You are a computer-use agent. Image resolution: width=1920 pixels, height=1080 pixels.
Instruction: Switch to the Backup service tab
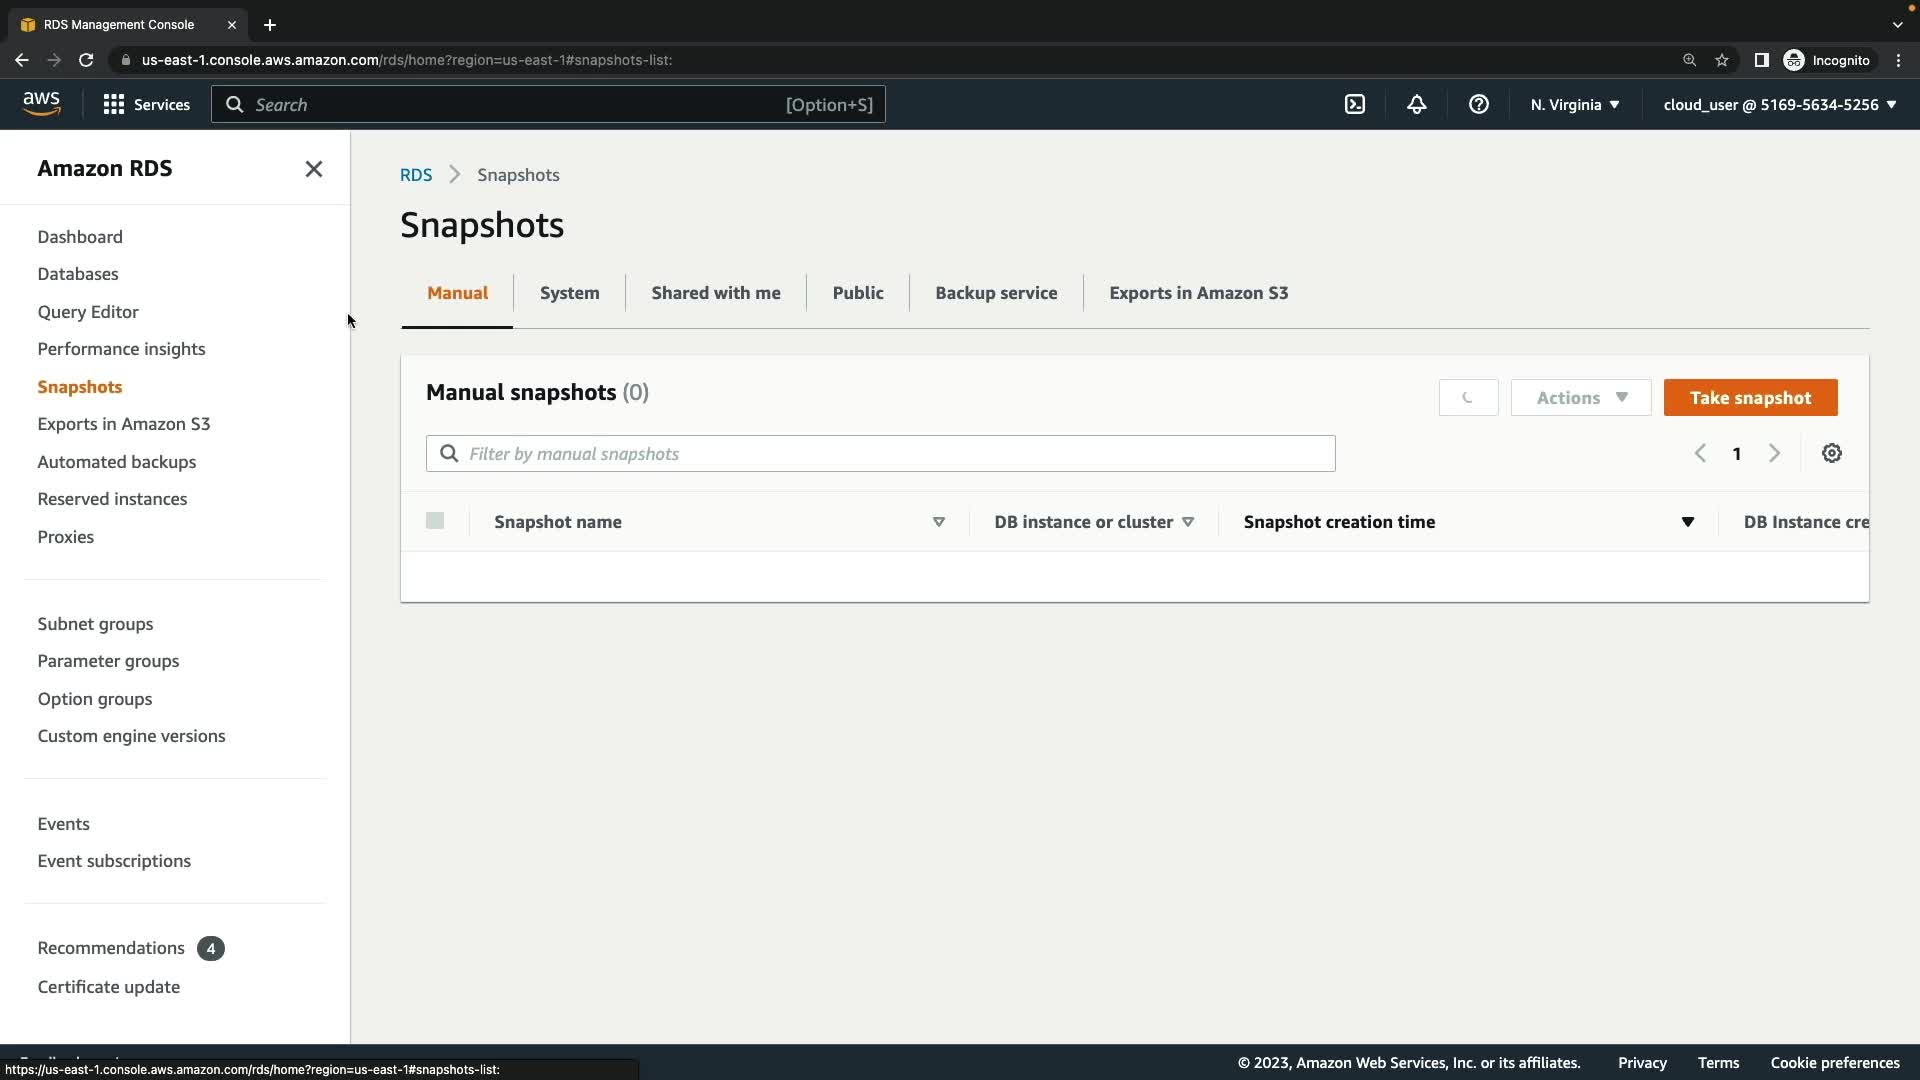[996, 293]
